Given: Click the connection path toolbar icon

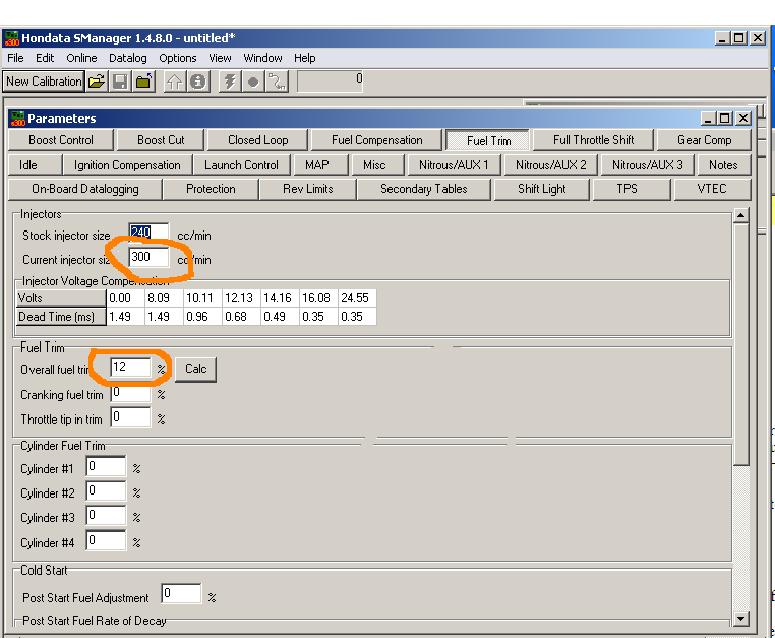Looking at the screenshot, I should (x=277, y=82).
